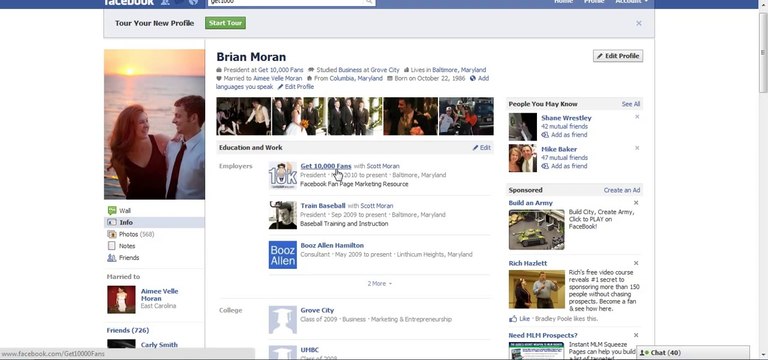768x360 pixels.
Task: Click the 10K Get 10,000 Fans logo icon
Action: (283, 175)
